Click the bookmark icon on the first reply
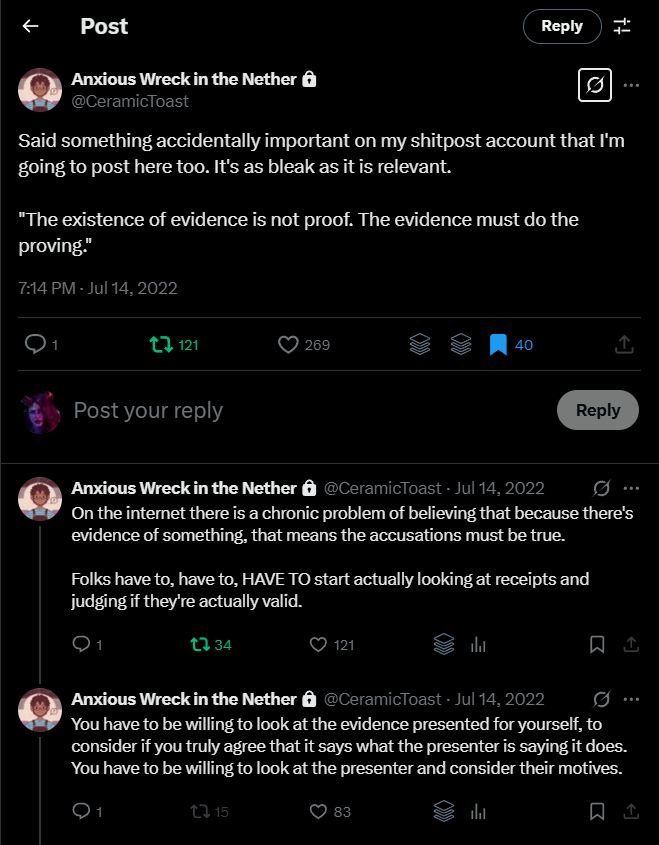659x845 pixels. tap(597, 645)
